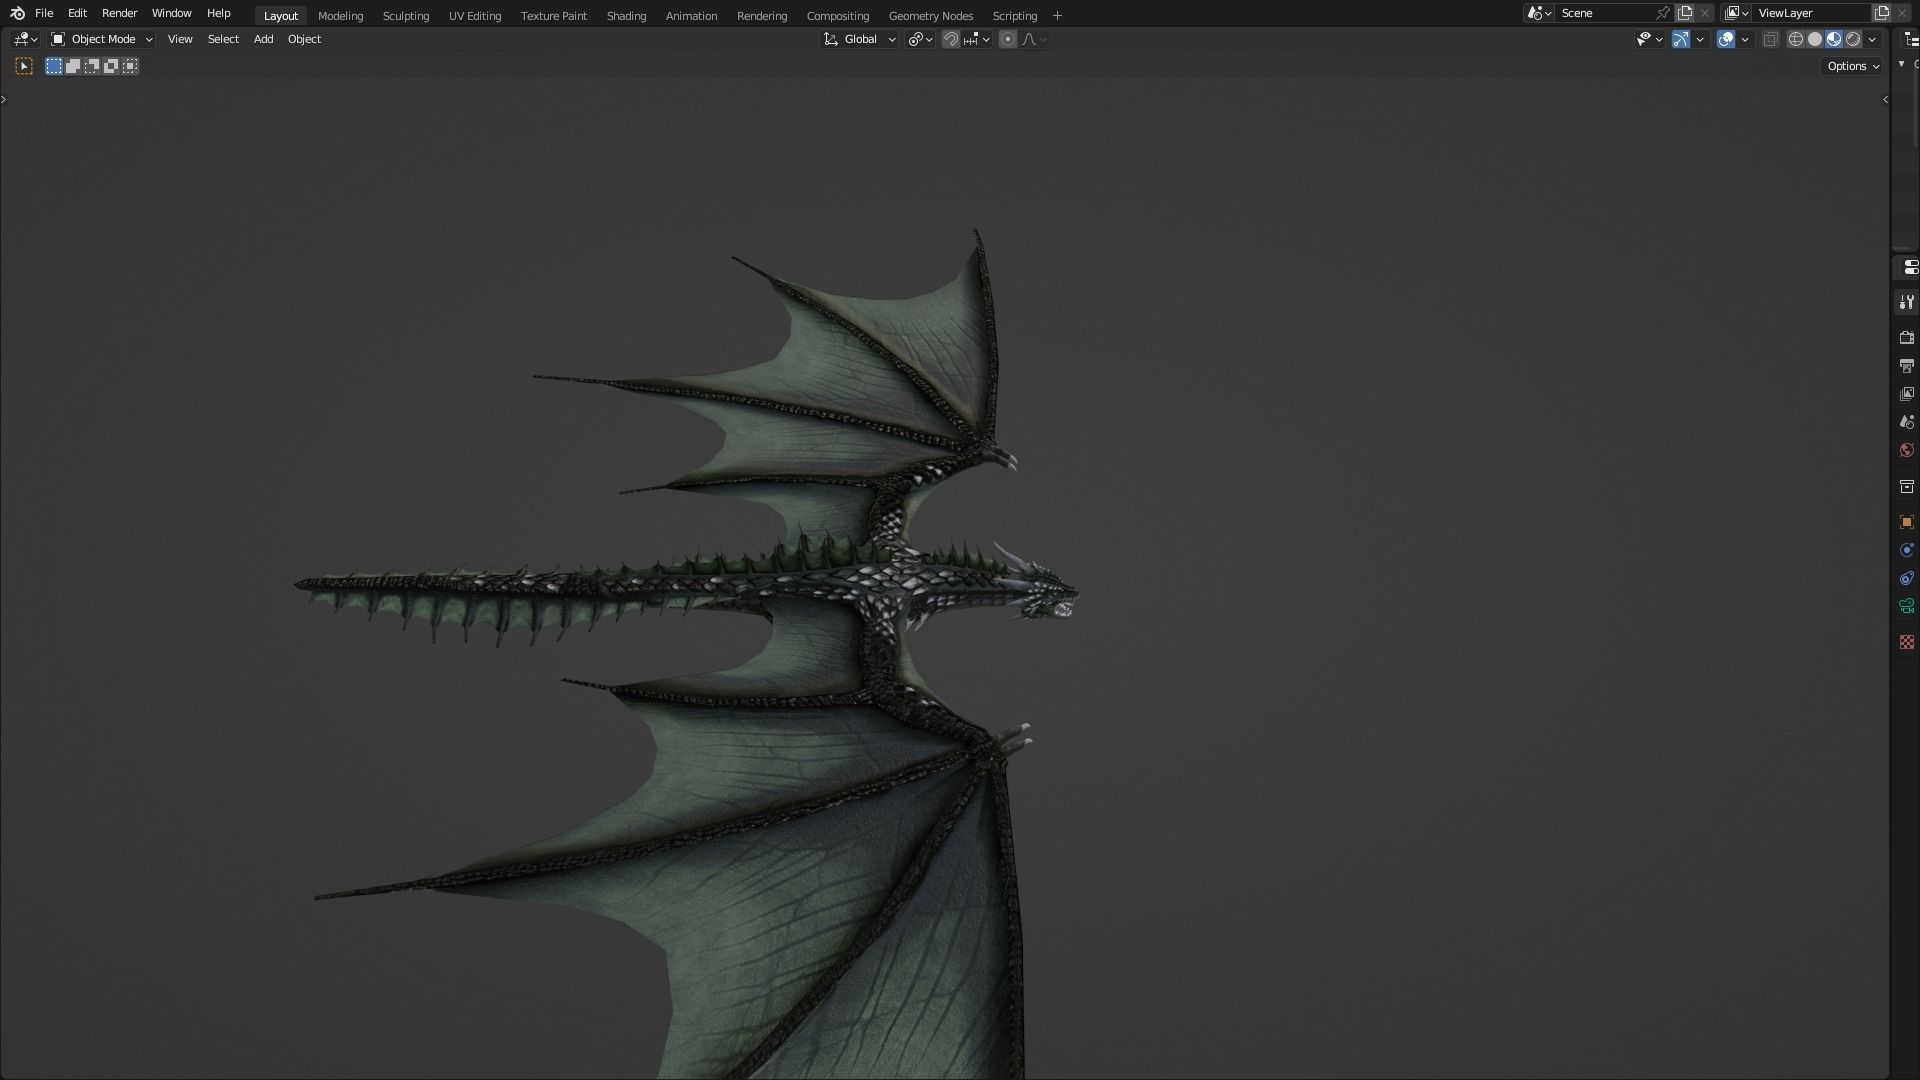This screenshot has height=1080, width=1920.
Task: Click the ViewLayer name field
Action: tap(1811, 13)
